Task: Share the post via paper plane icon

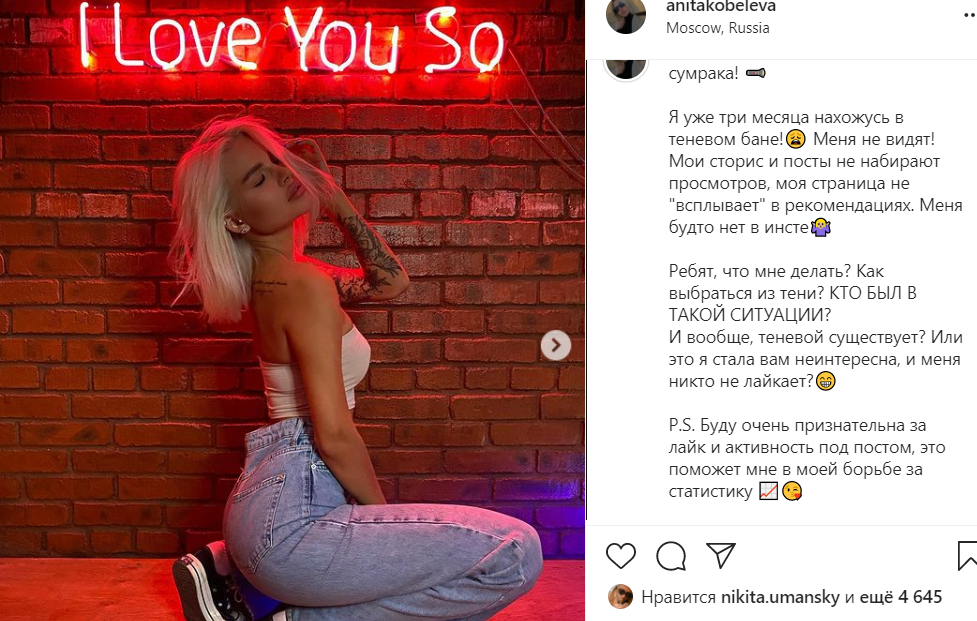Action: click(x=721, y=554)
